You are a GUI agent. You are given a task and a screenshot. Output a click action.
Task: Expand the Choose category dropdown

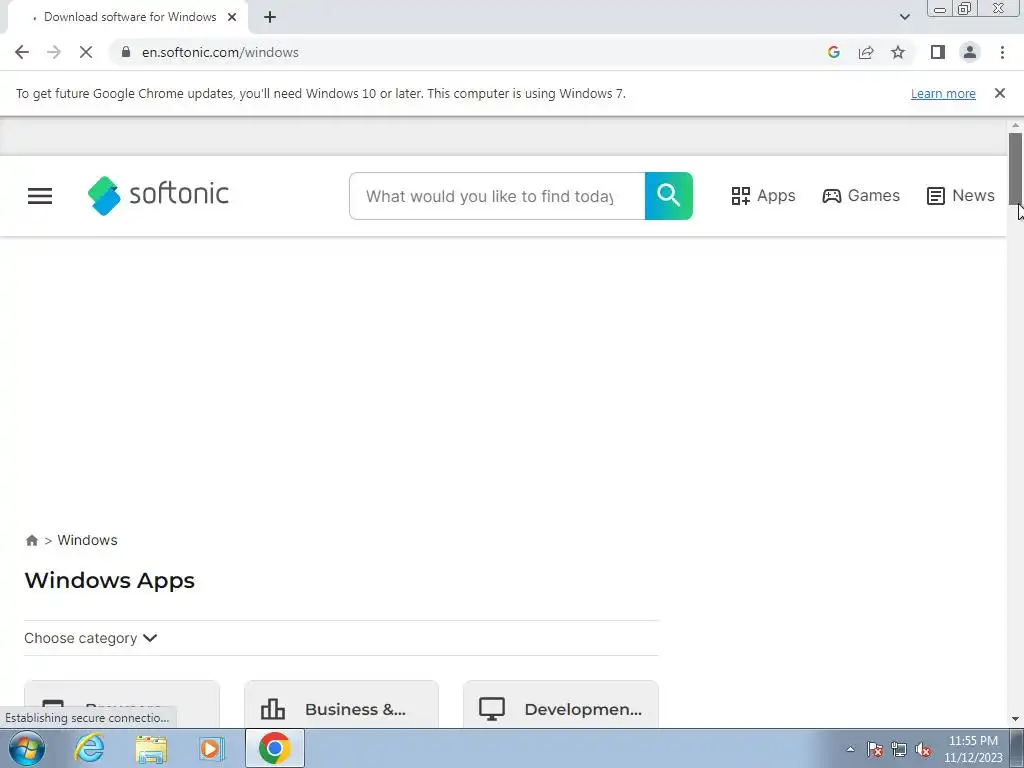click(91, 638)
